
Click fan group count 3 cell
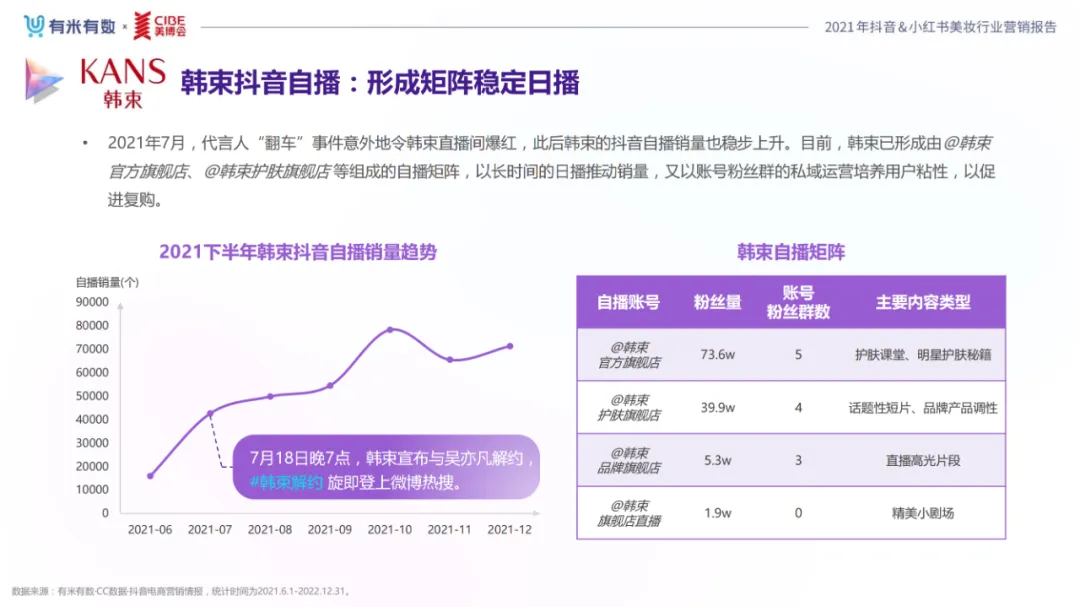coord(798,460)
